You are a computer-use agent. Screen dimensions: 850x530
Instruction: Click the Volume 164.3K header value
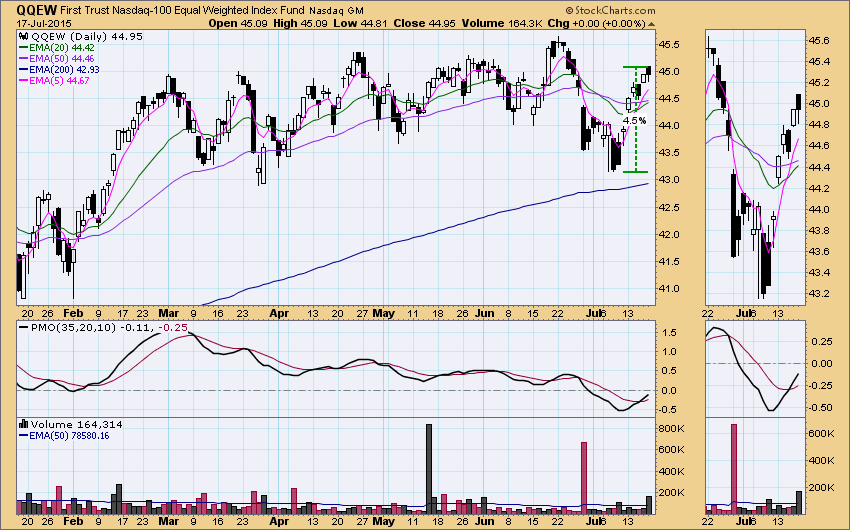[502, 23]
